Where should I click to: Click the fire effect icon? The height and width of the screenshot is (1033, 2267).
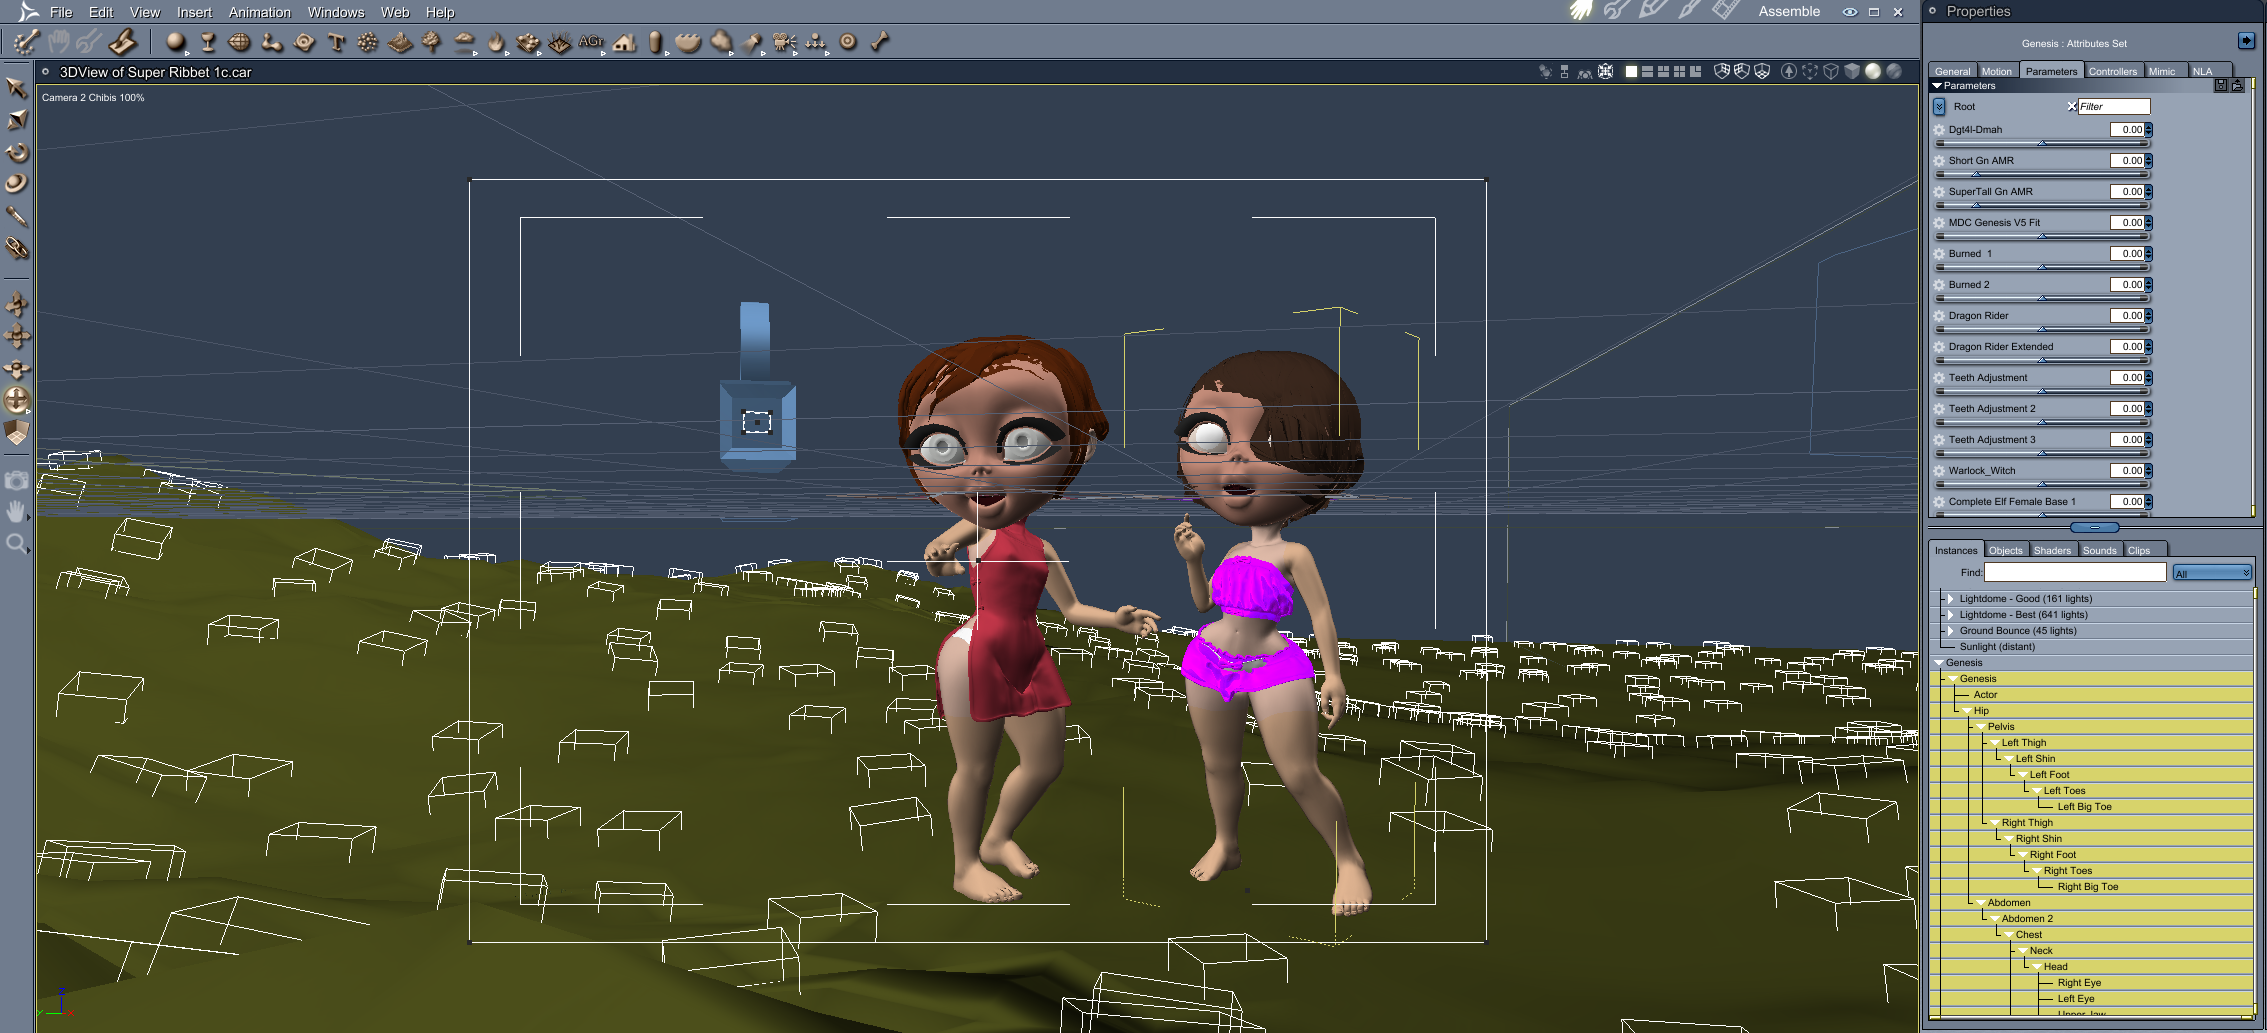(496, 42)
